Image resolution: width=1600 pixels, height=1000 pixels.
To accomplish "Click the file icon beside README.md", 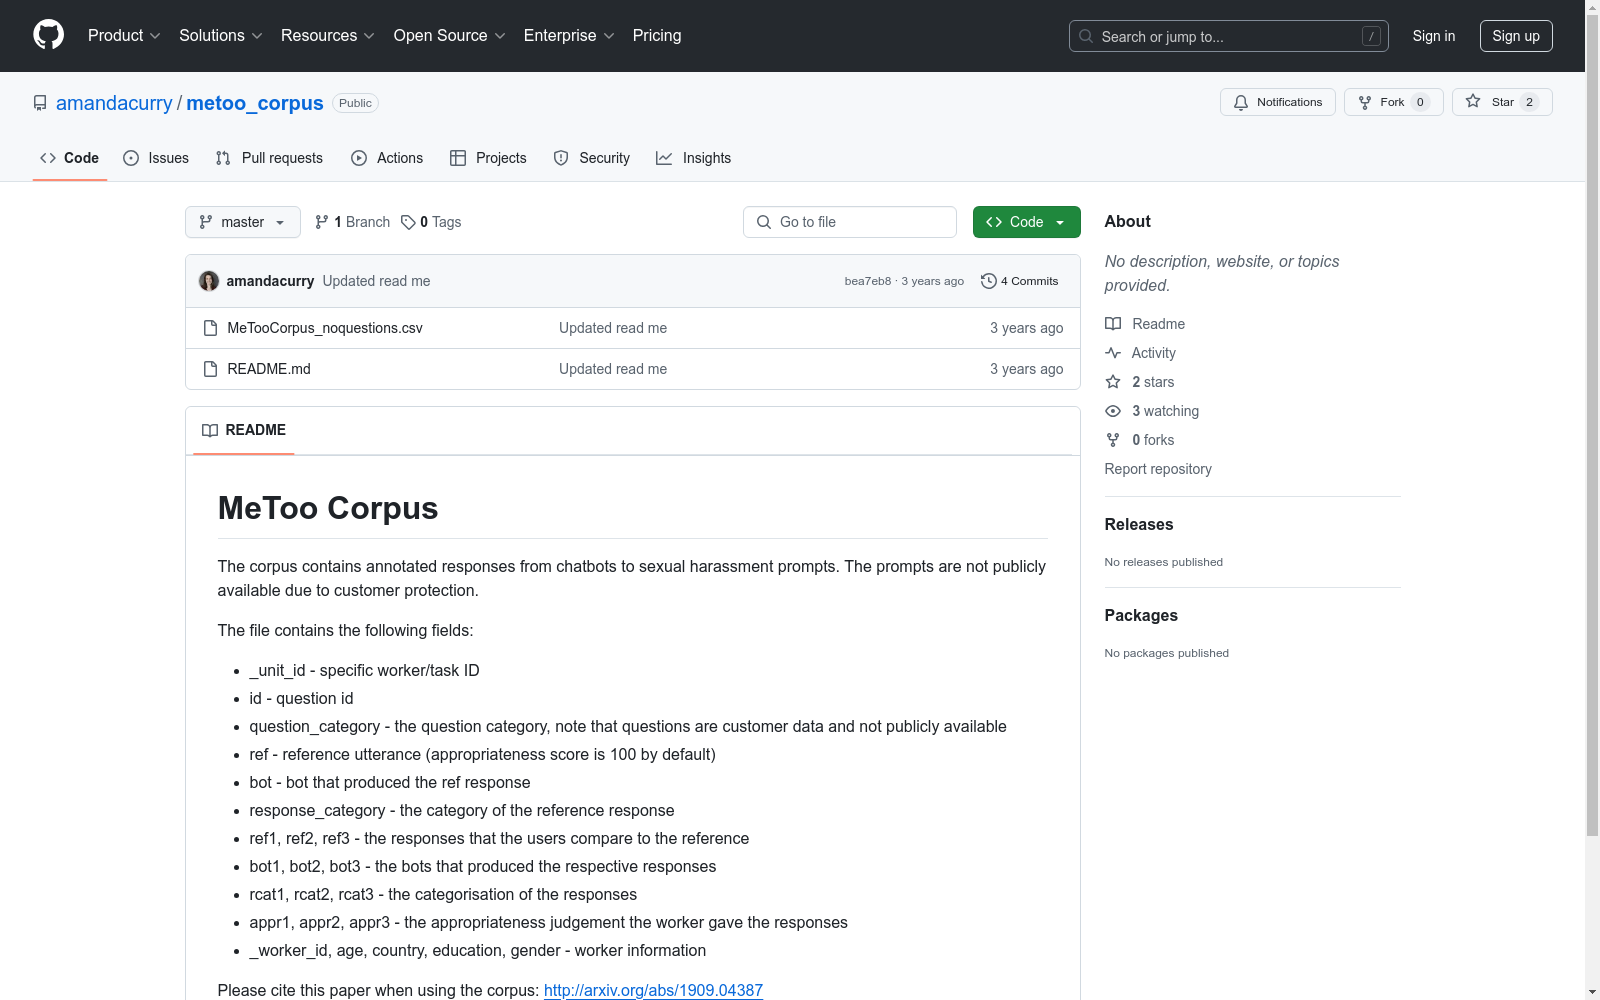I will (x=210, y=369).
